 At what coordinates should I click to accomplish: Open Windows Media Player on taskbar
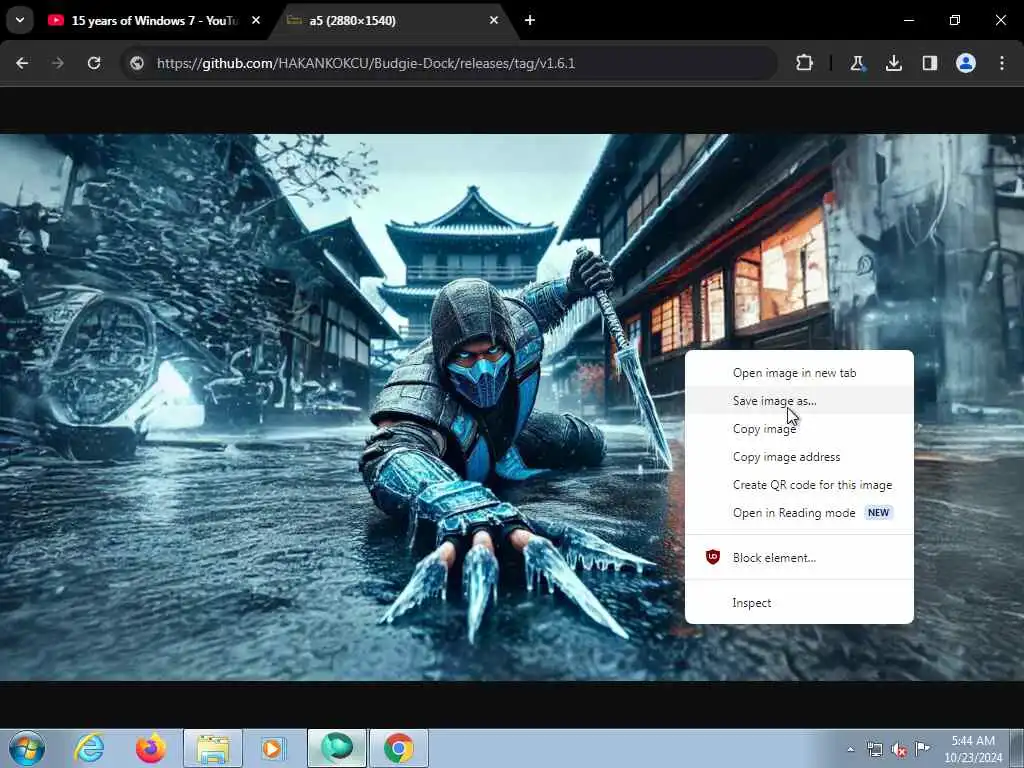pyautogui.click(x=274, y=748)
